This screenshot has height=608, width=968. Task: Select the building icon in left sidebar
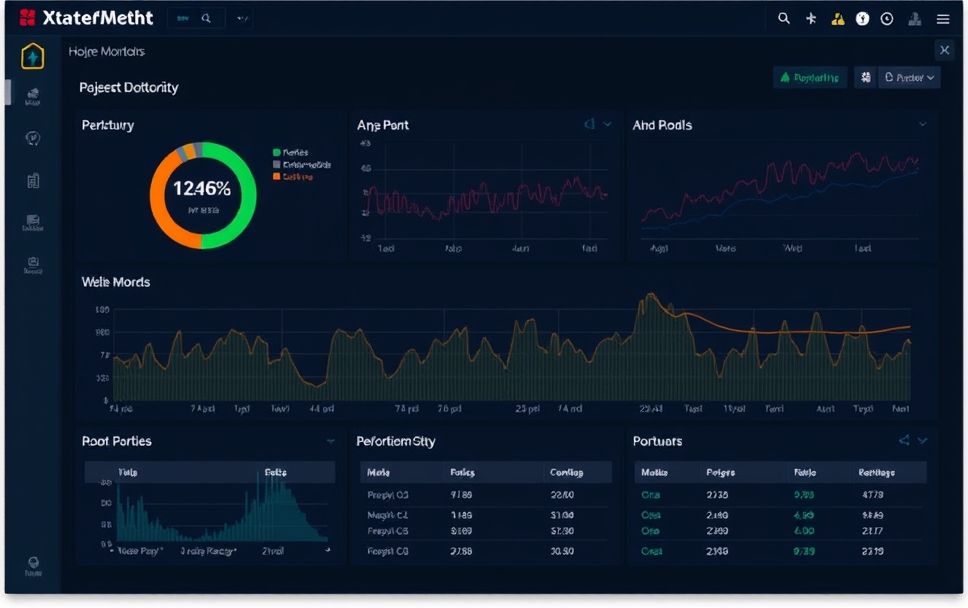(x=33, y=180)
